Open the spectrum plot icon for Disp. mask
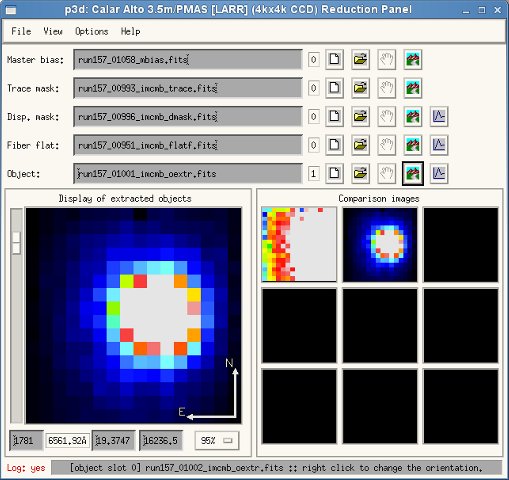The width and height of the screenshot is (509, 480). (439, 117)
